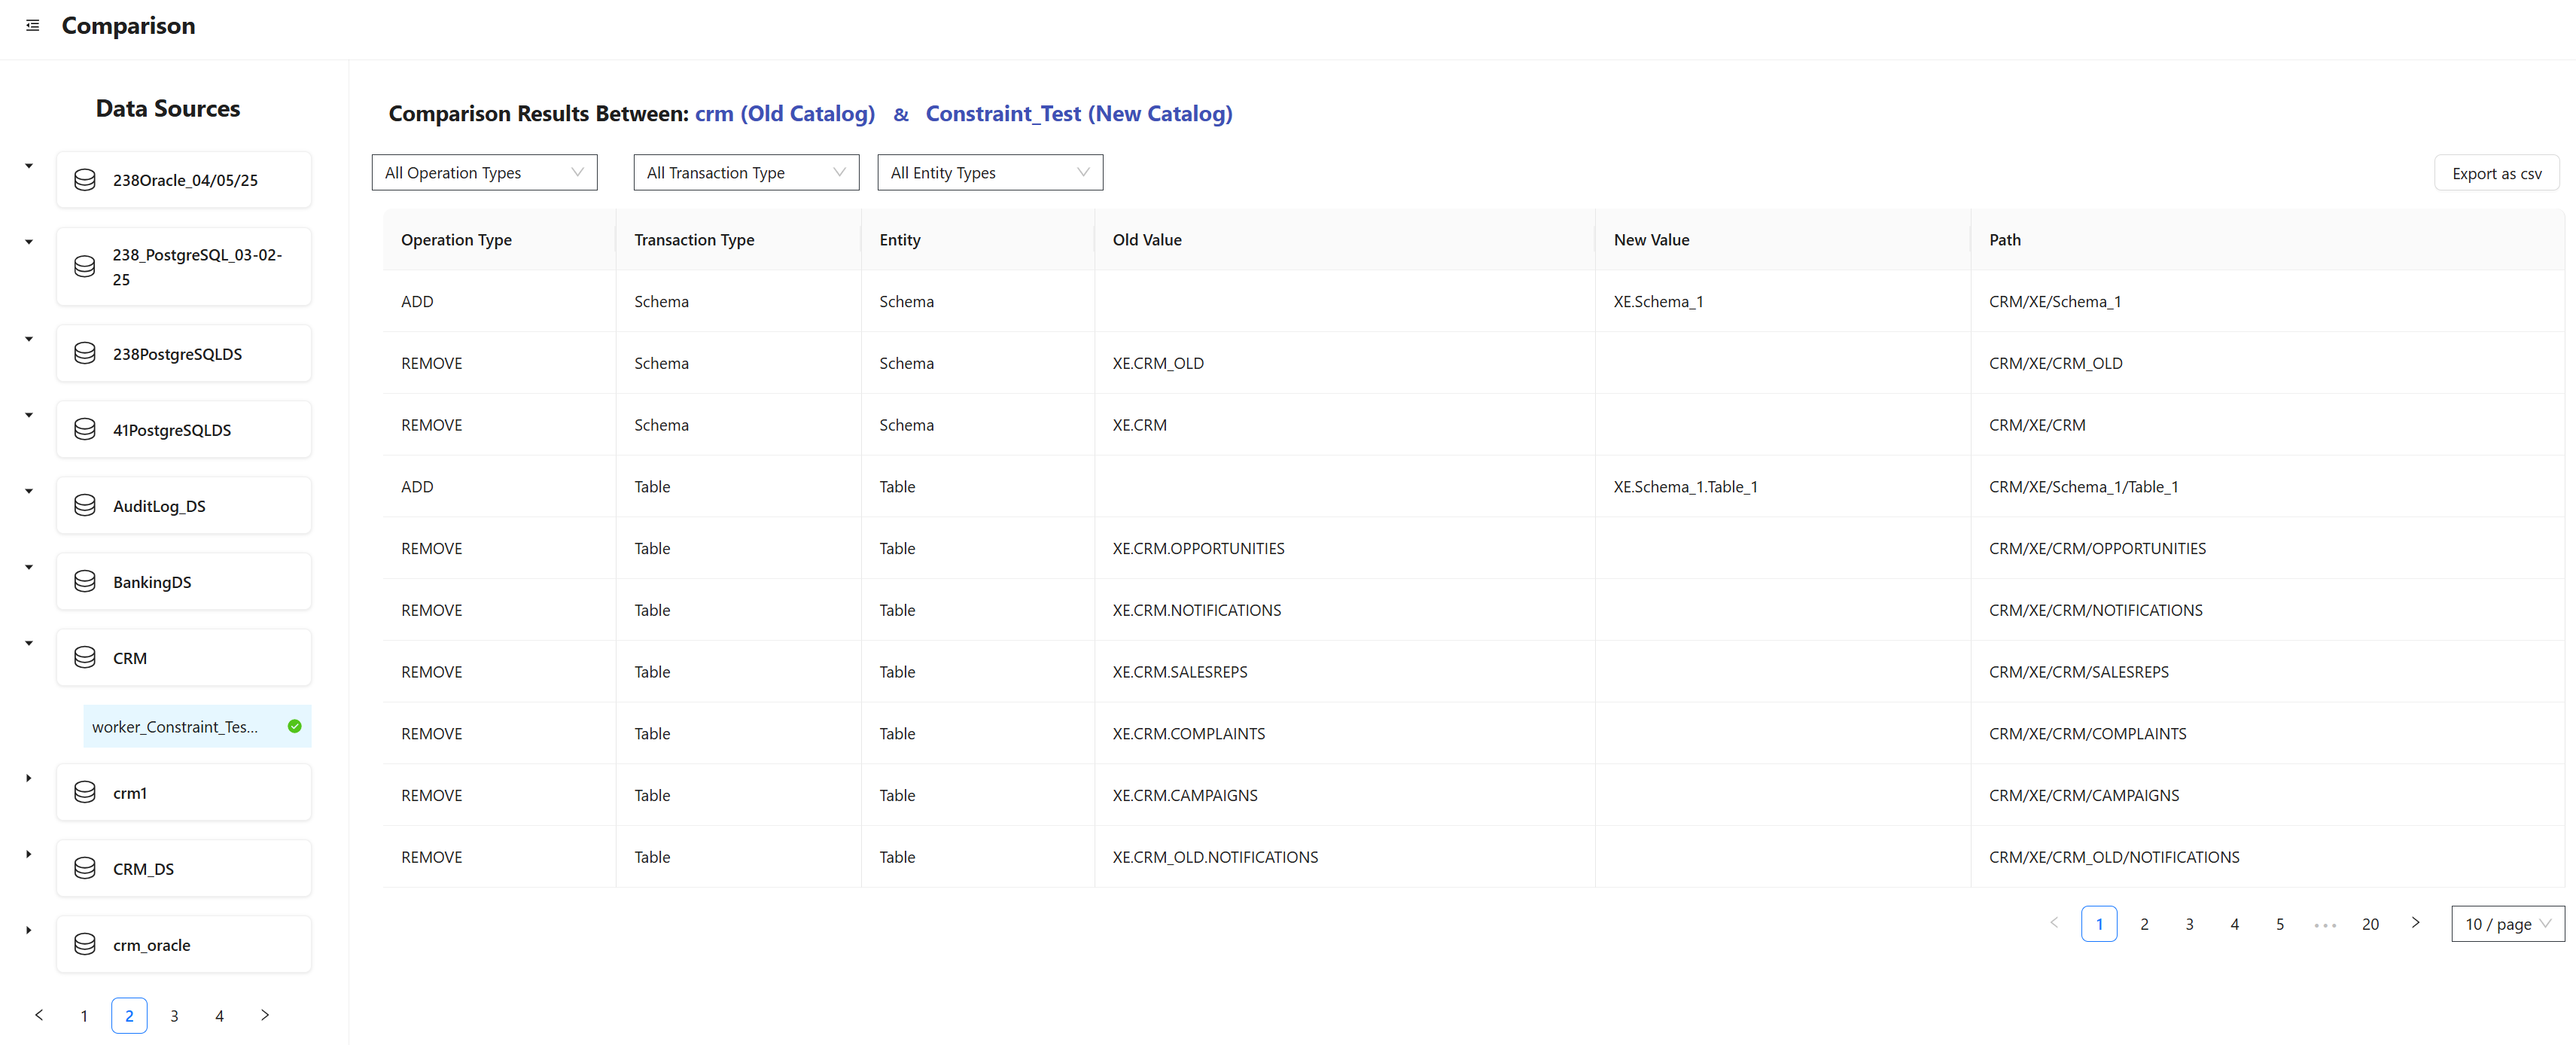Open the All Entity Types dropdown

click(x=989, y=173)
